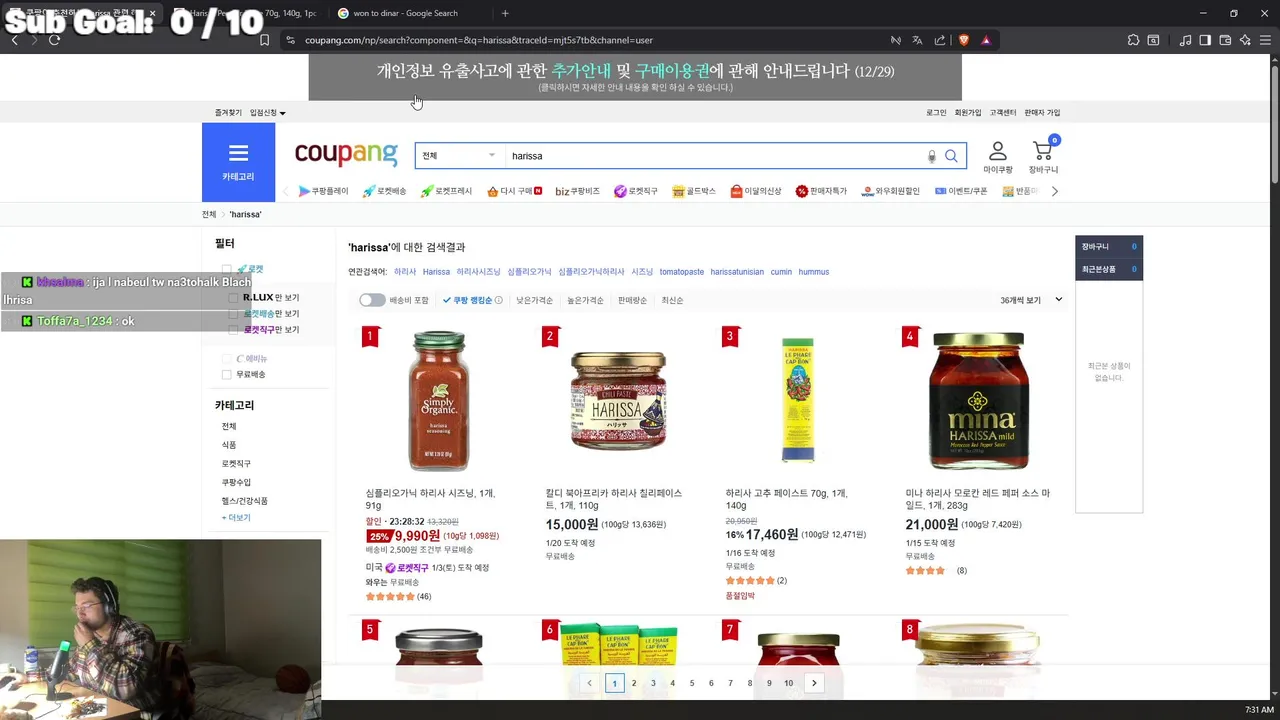
Task: Click the 고객센터 link
Action: 1003,113
